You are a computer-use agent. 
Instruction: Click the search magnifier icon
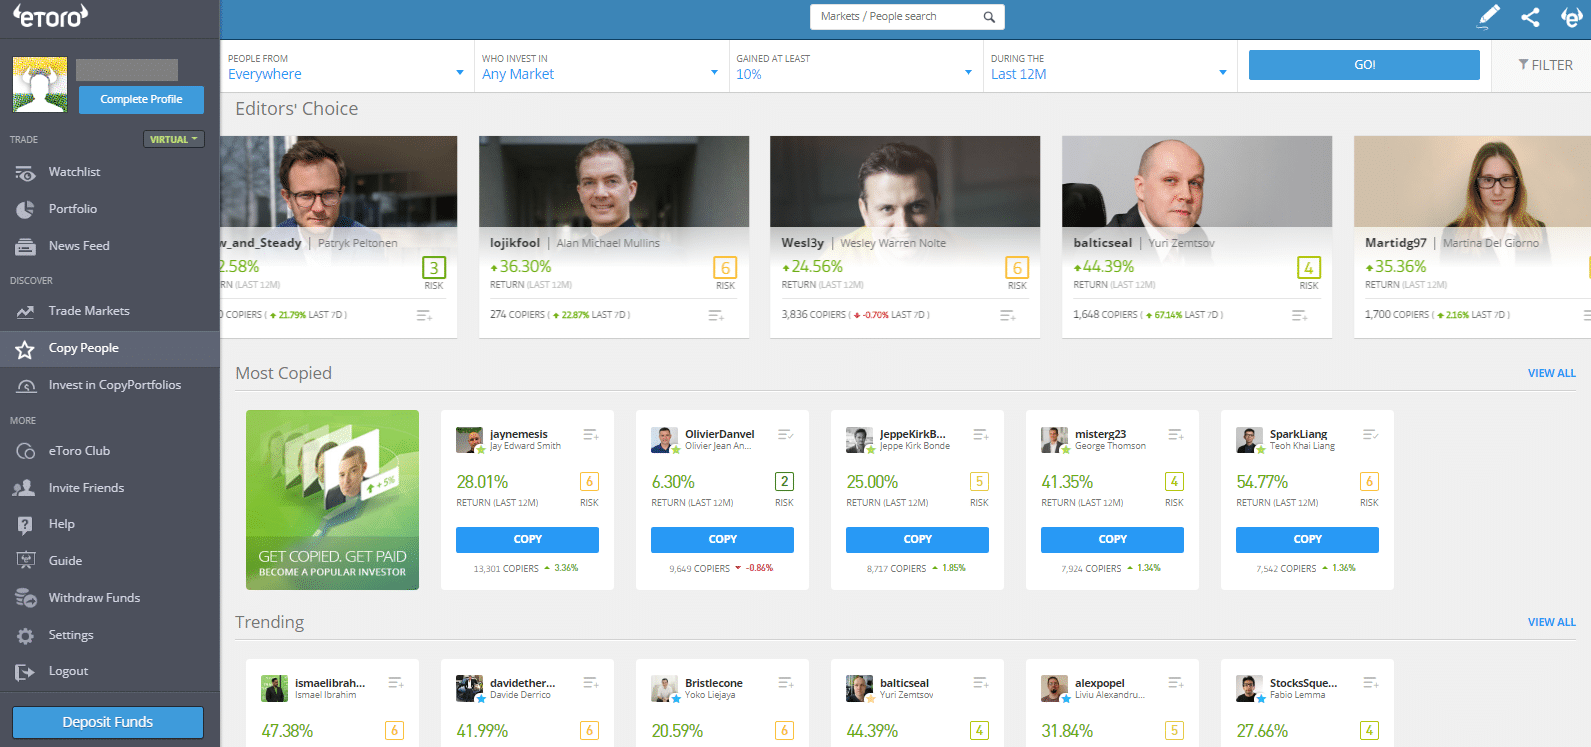pyautogui.click(x=989, y=17)
